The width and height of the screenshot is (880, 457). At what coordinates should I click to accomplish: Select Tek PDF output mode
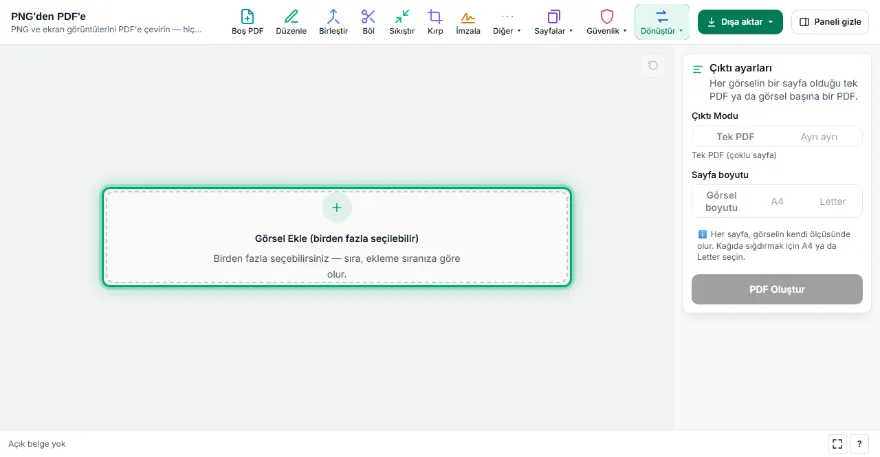coord(735,136)
